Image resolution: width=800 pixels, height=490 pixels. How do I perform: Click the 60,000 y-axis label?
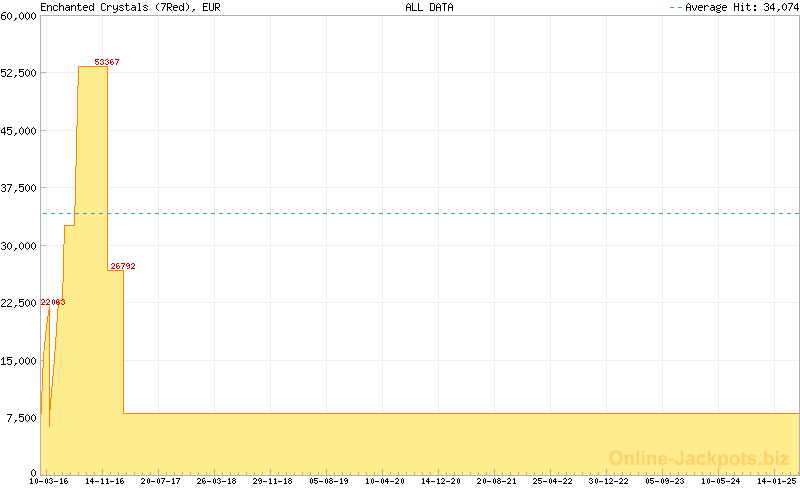tap(18, 16)
